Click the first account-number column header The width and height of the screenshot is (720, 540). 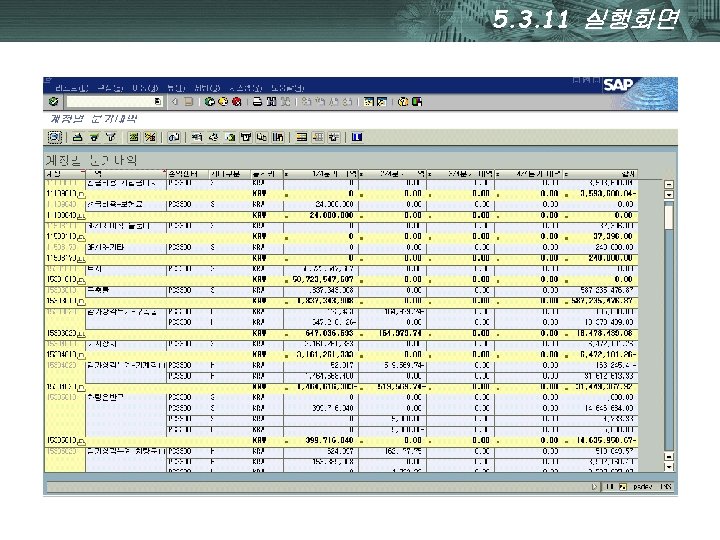[65, 174]
